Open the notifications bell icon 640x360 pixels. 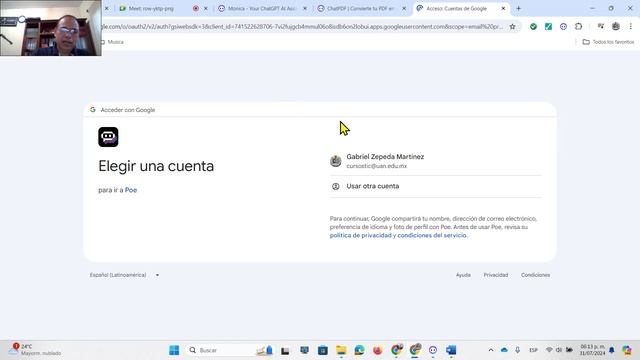pyautogui.click(x=611, y=350)
